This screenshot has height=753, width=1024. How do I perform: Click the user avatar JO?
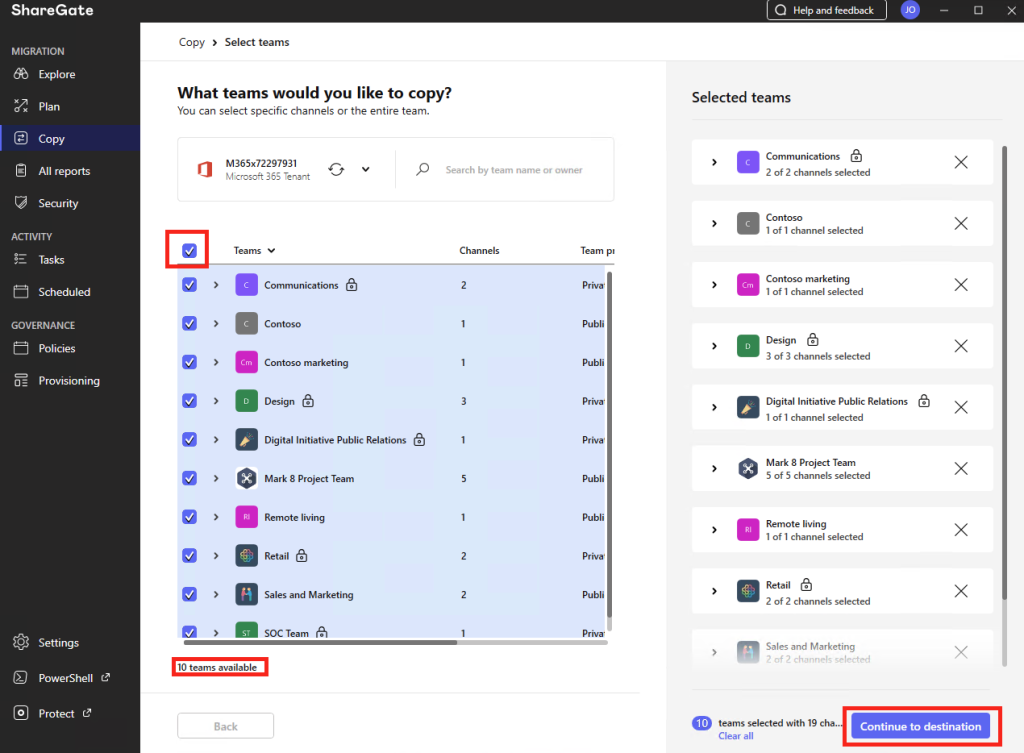[x=910, y=10]
